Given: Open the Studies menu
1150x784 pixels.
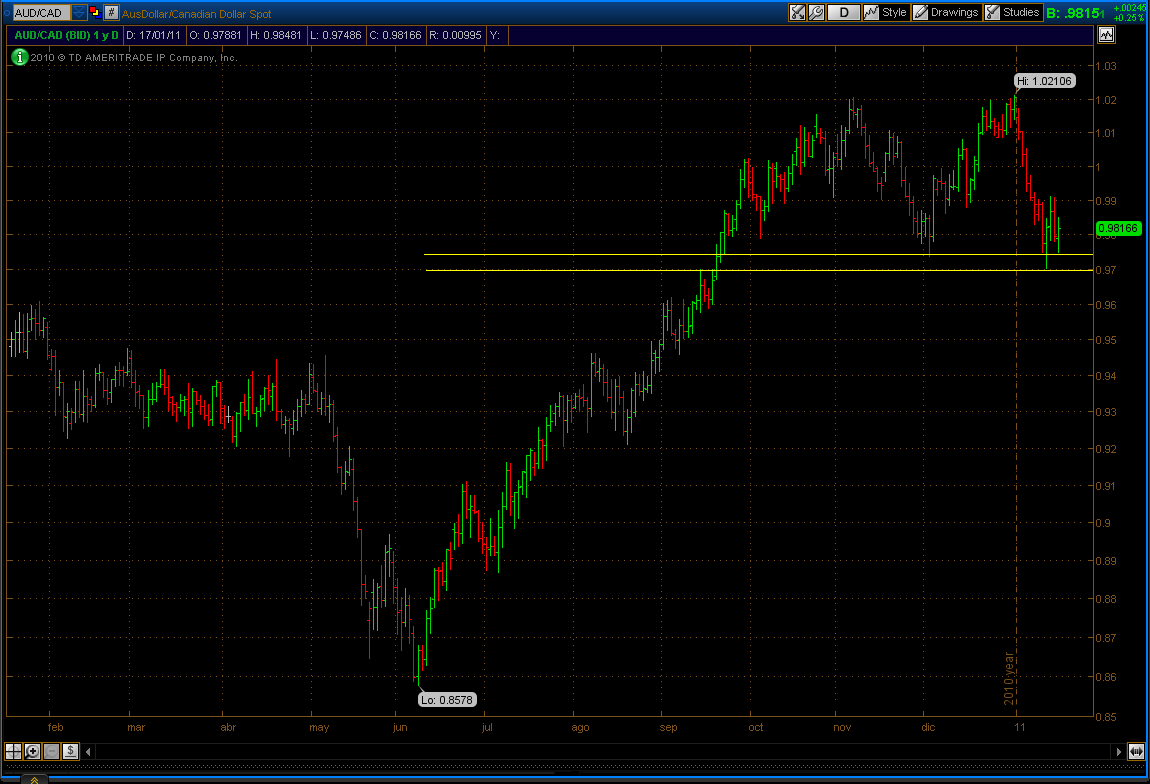Looking at the screenshot, I should [x=1013, y=12].
